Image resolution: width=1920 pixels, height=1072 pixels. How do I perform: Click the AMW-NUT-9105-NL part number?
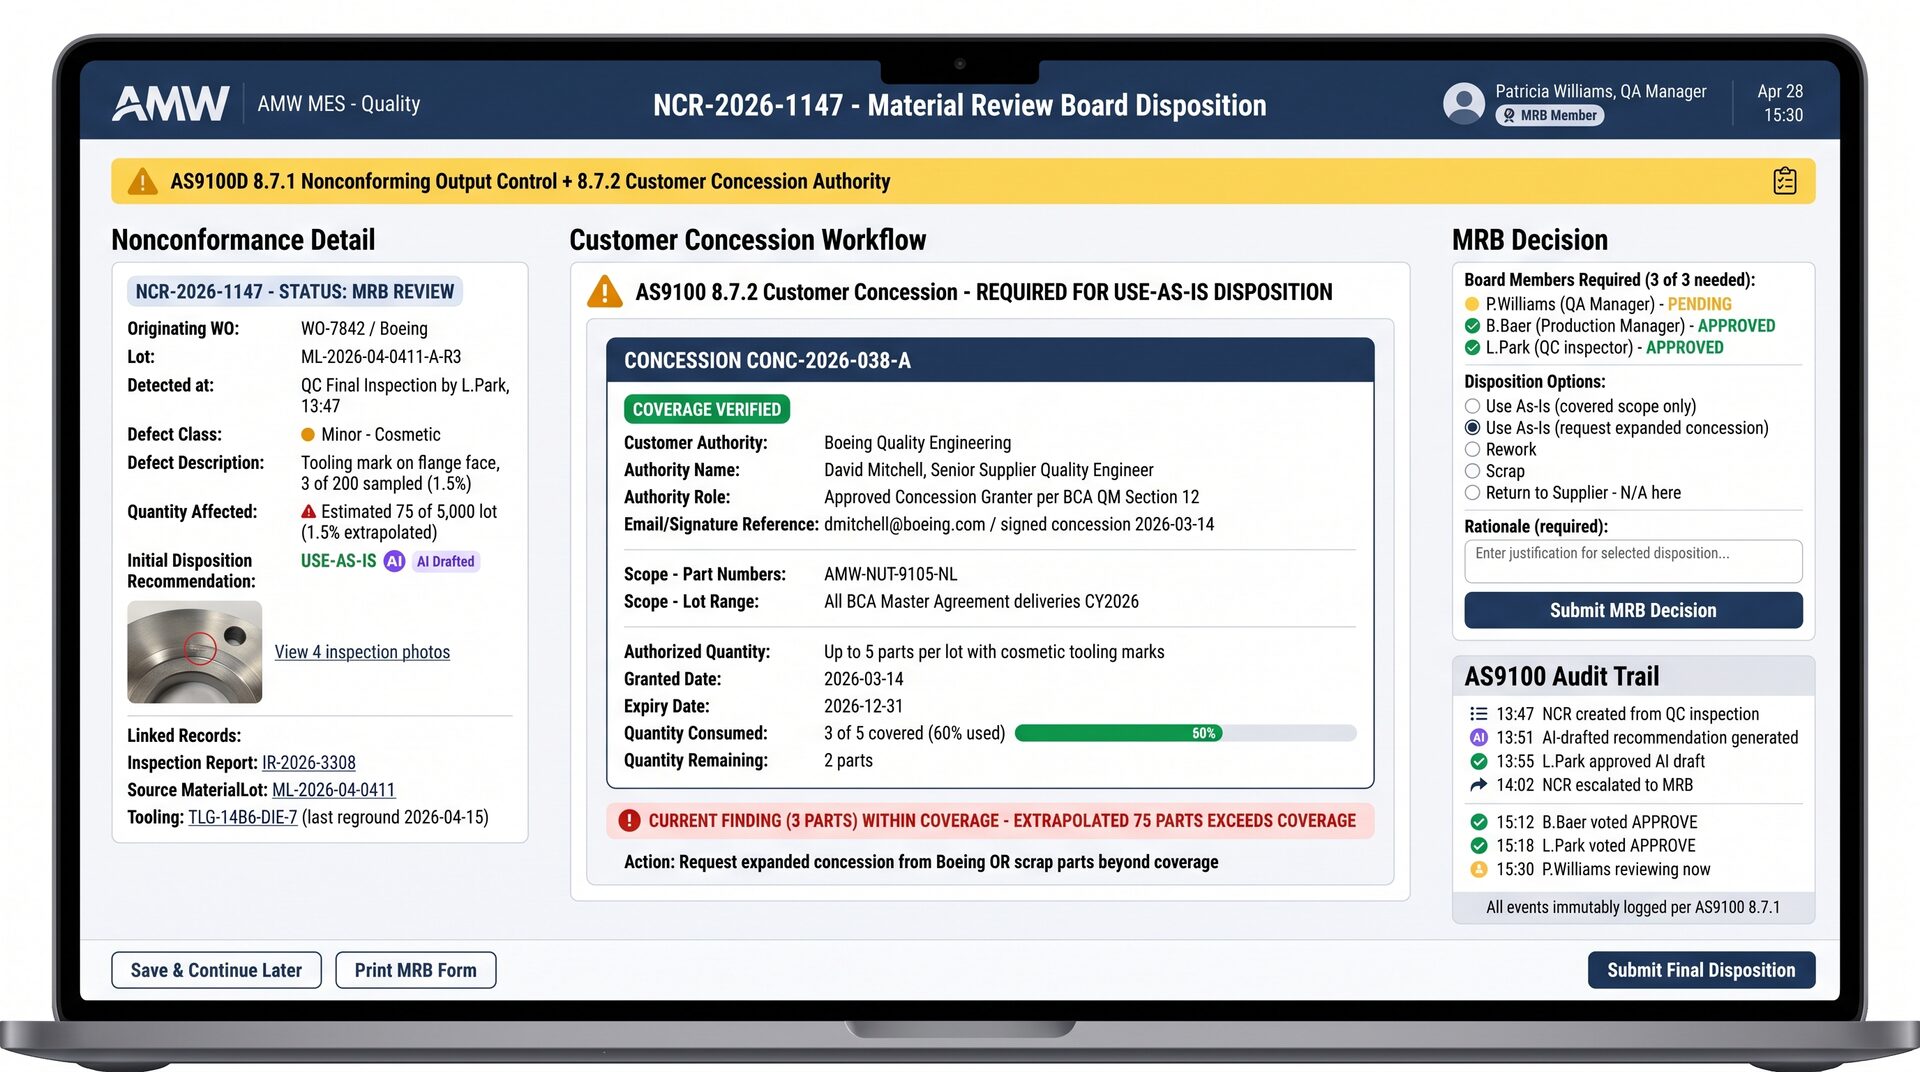pos(890,574)
